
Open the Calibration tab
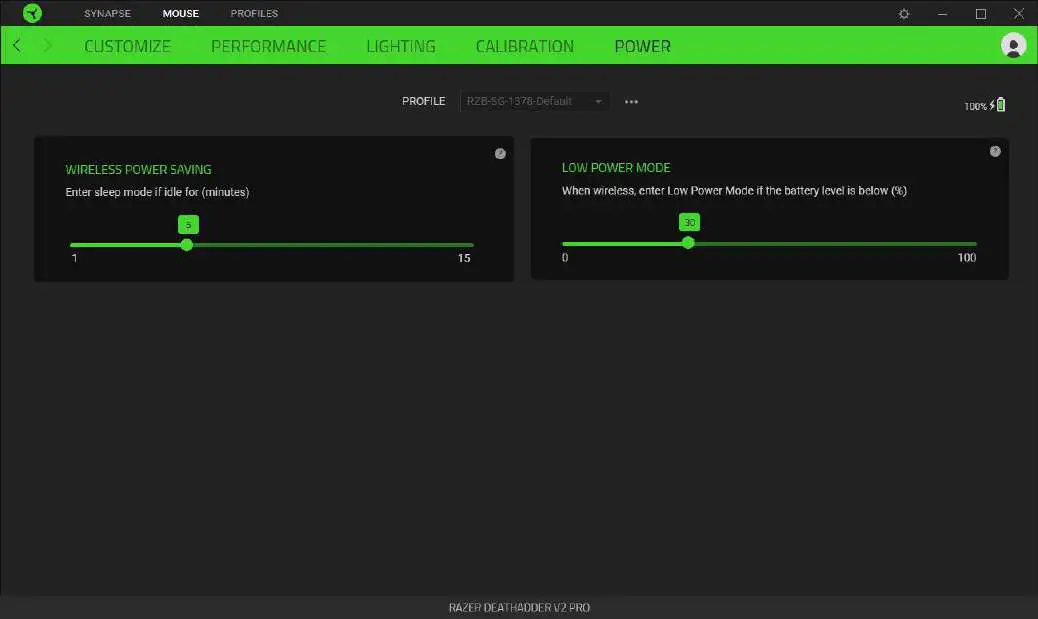pos(524,46)
